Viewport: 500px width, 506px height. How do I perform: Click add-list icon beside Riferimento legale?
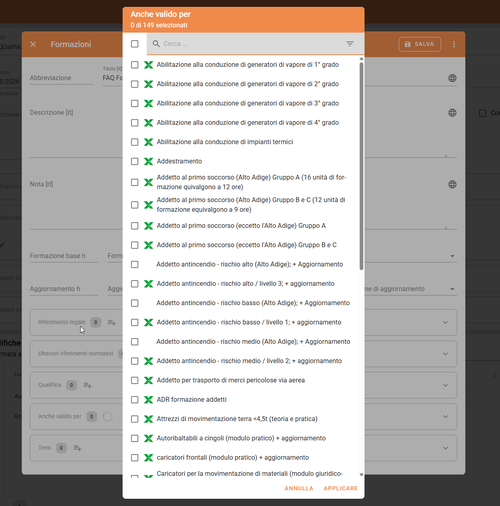point(112,322)
